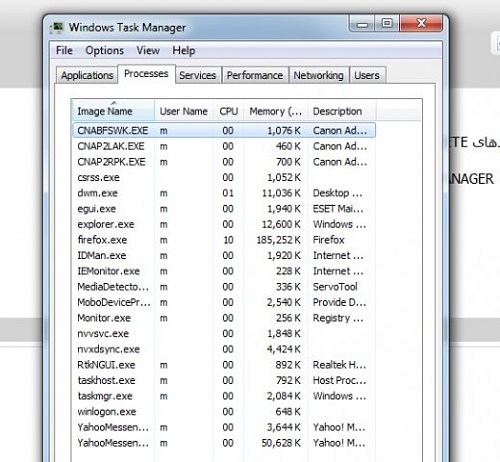Switch to the Applications tab
The width and height of the screenshot is (500, 462).
point(87,75)
